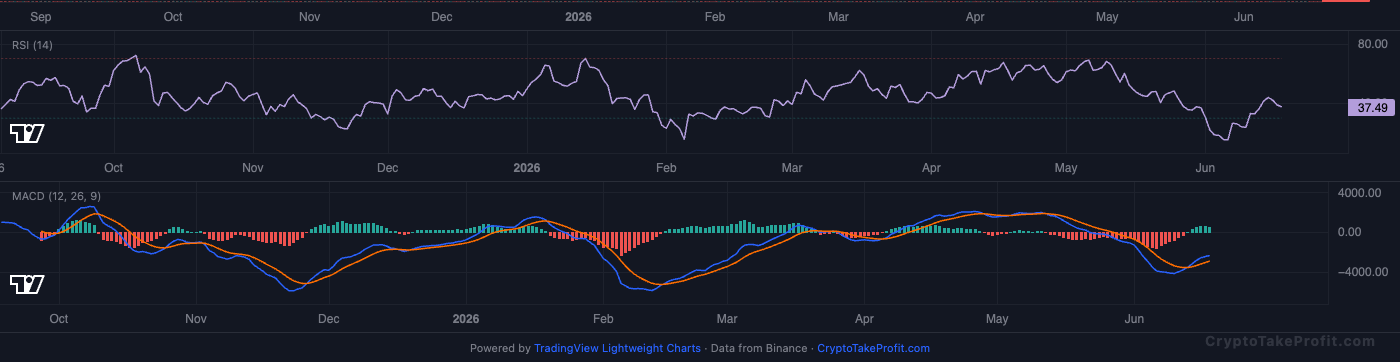
Task: Click the Oct label on the price chart time axis
Action: (x=173, y=17)
